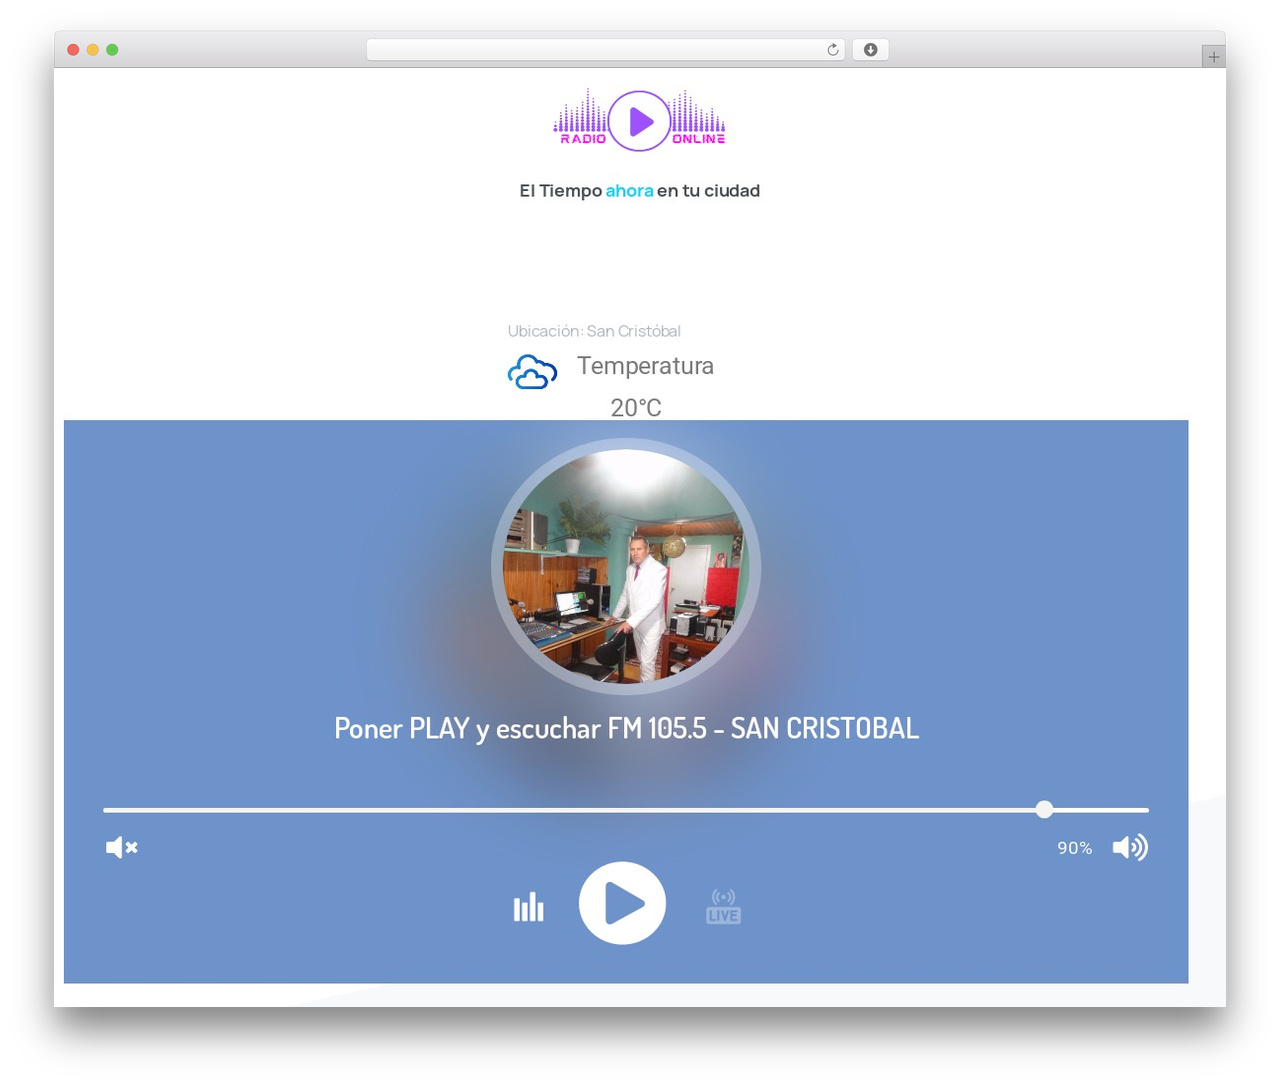Click the 'El Tiempo ahora en tu ciudad' heading
This screenshot has height=1084, width=1280.
pos(639,191)
